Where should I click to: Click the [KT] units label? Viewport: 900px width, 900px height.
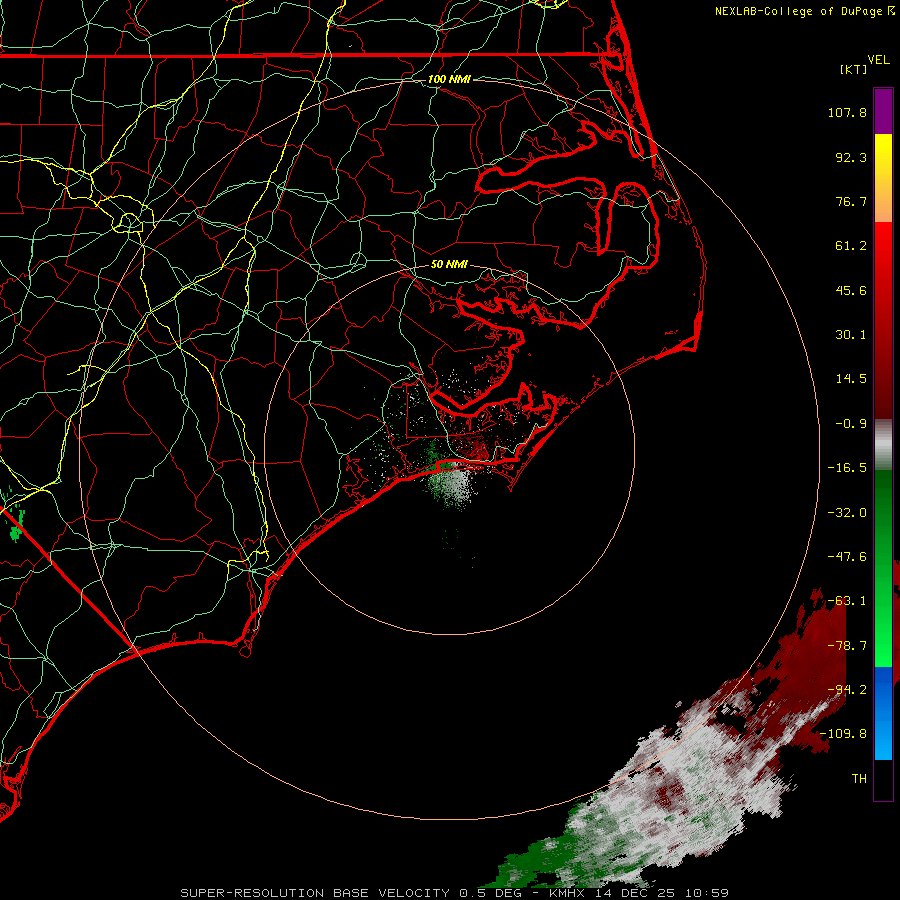(853, 69)
